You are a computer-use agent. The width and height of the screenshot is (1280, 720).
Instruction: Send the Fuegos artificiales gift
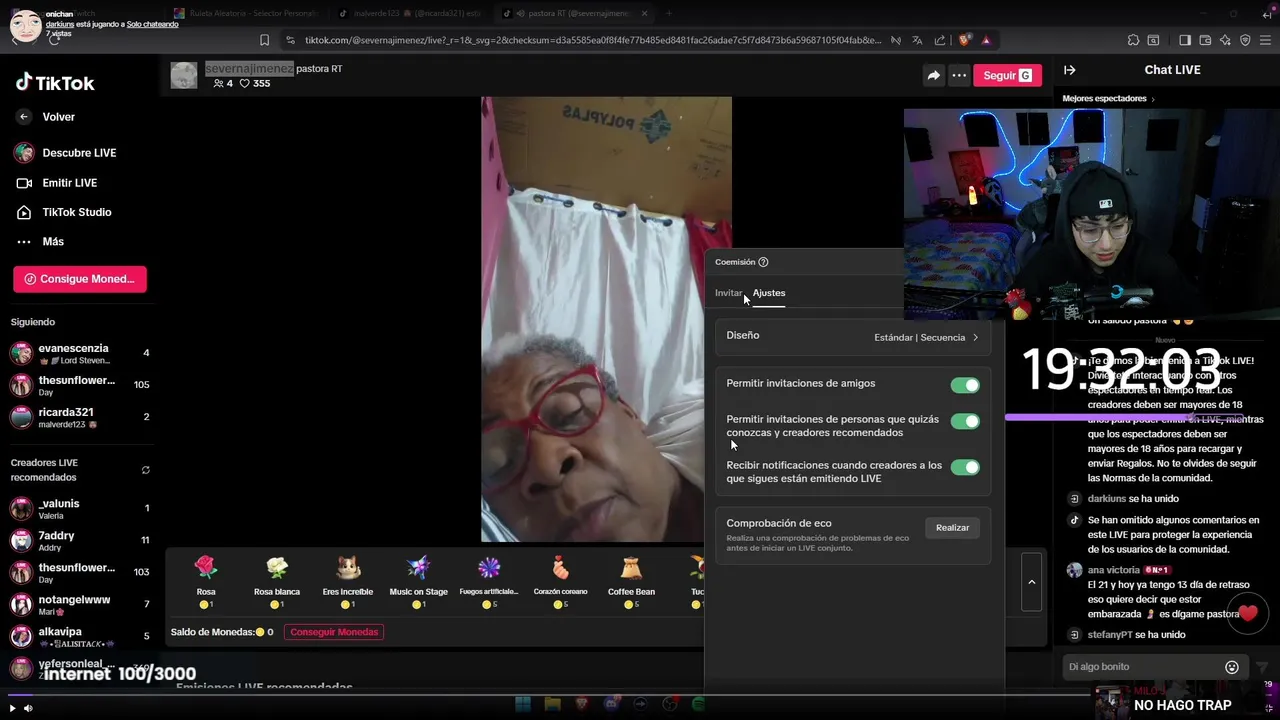(489, 581)
